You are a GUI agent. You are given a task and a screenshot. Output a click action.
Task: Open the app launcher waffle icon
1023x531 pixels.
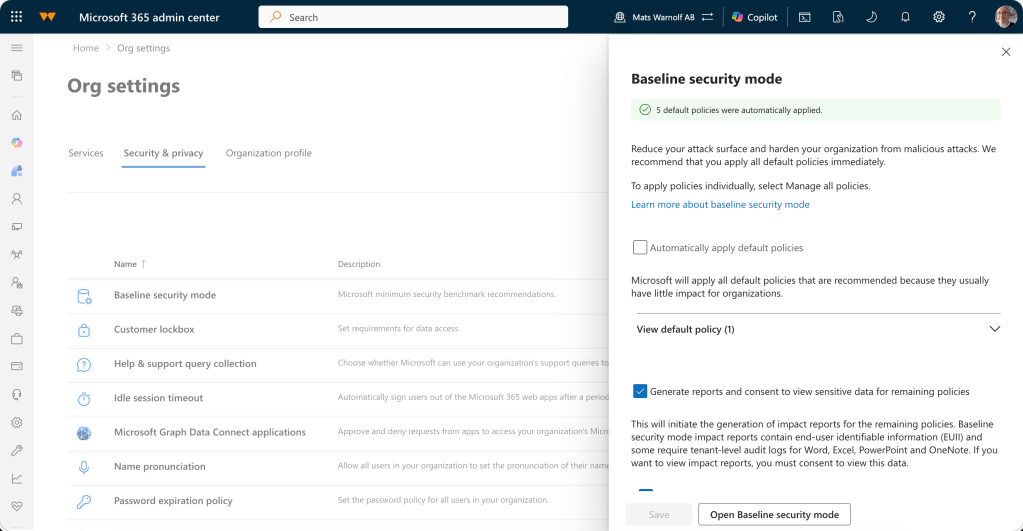pos(16,17)
